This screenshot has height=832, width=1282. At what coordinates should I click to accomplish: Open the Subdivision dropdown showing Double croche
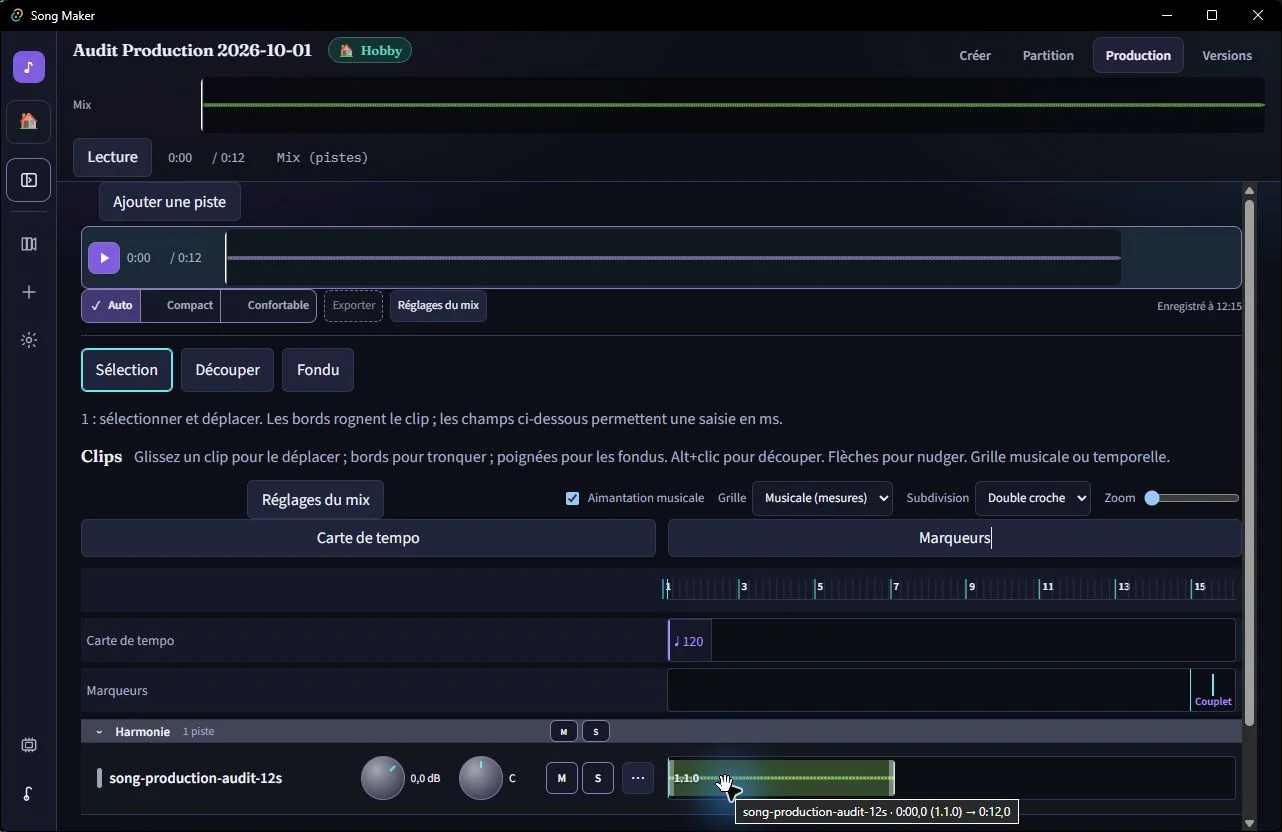[x=1033, y=498]
